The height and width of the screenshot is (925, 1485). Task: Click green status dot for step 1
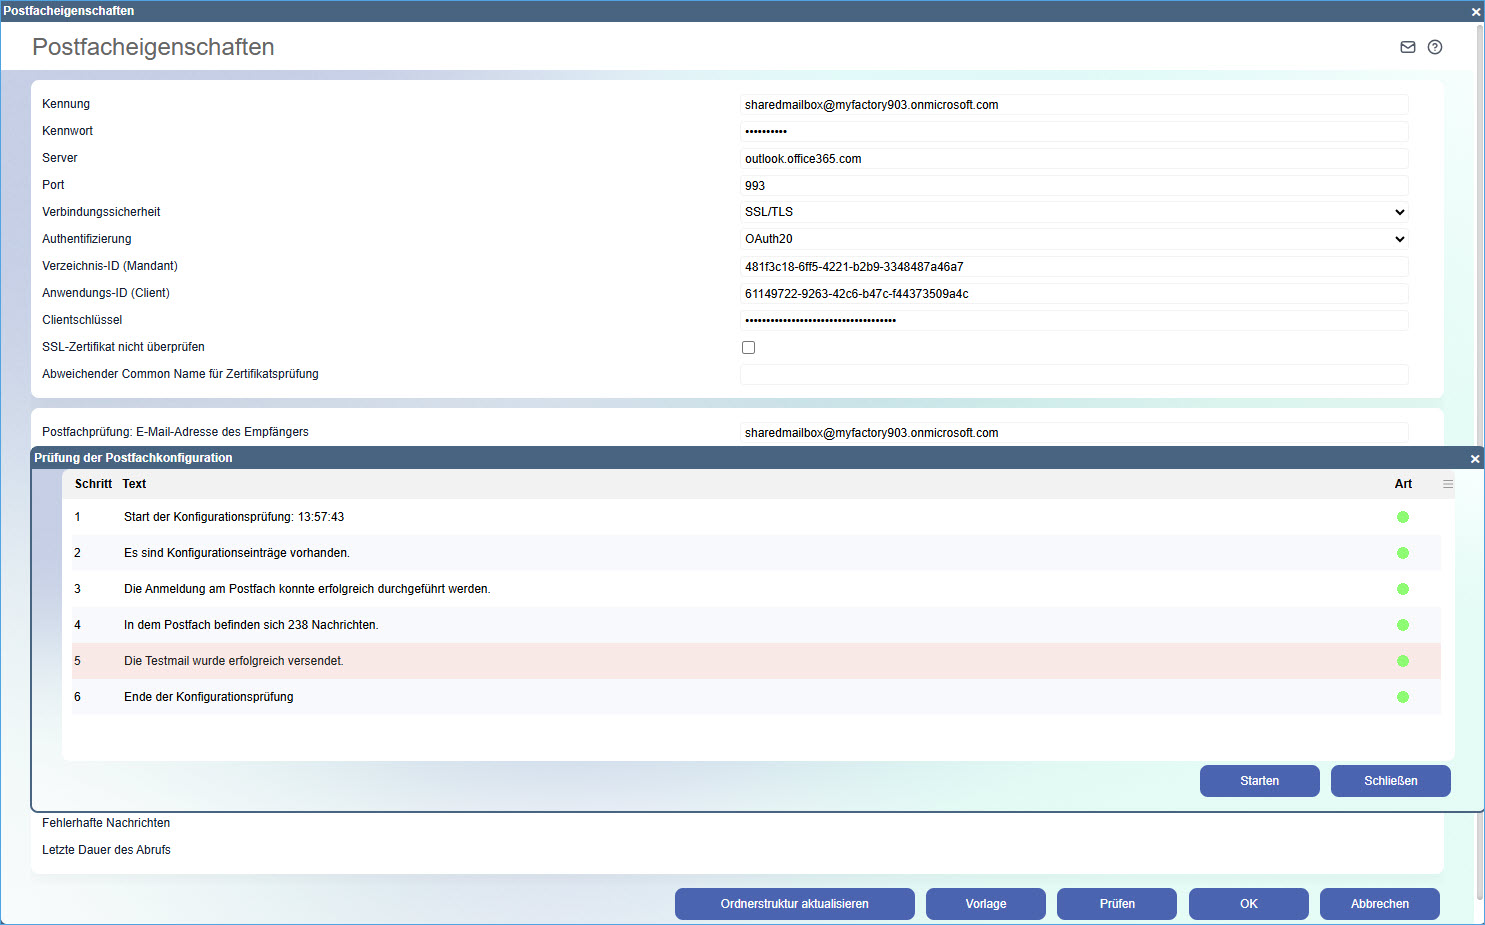(x=1402, y=517)
